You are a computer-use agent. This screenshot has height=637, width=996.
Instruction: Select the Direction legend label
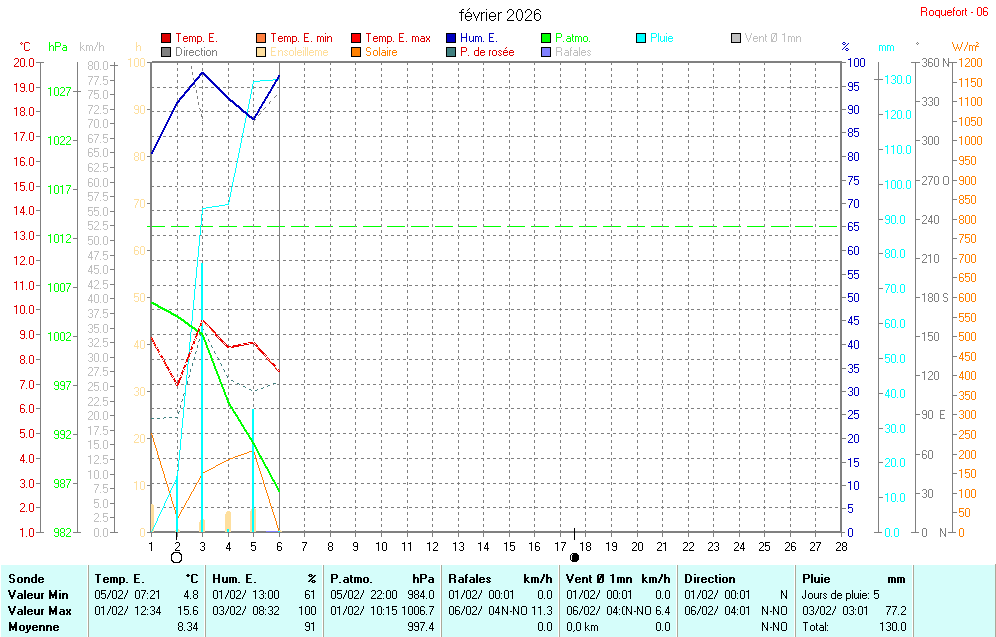[196, 52]
